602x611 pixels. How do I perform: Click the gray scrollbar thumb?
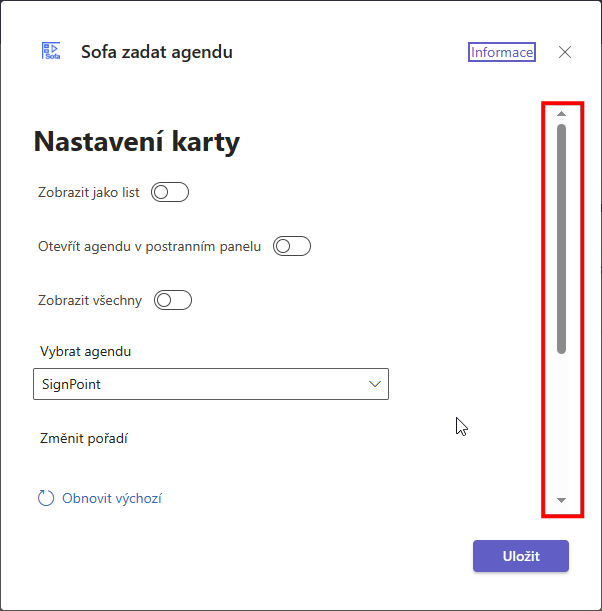coord(561,239)
